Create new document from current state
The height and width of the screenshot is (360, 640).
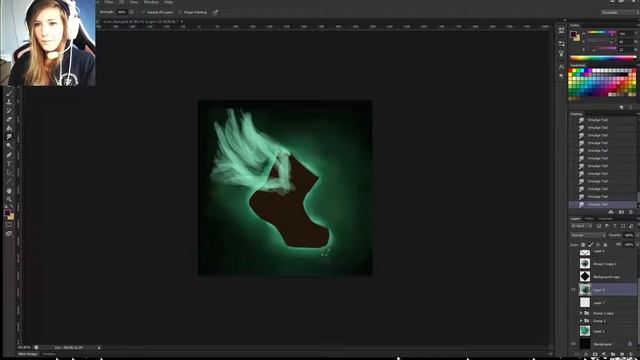point(611,212)
